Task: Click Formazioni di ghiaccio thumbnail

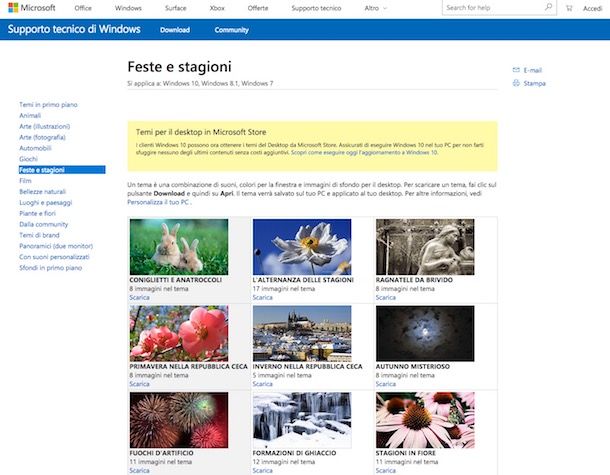Action: point(302,420)
